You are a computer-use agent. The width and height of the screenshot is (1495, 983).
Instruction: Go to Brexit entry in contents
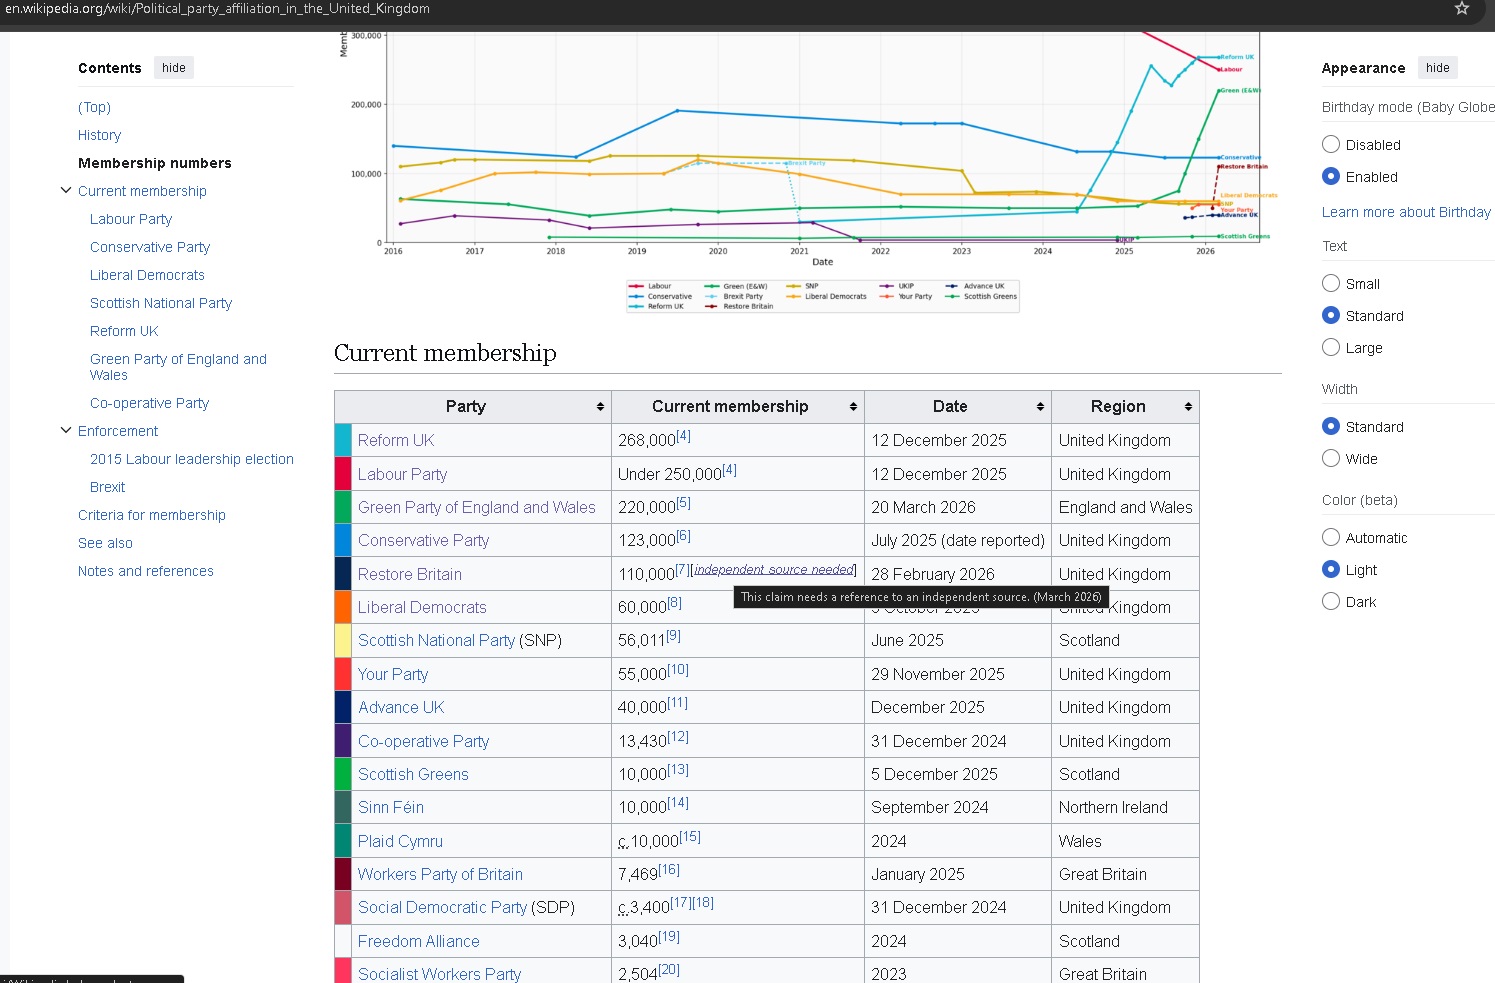coord(108,487)
